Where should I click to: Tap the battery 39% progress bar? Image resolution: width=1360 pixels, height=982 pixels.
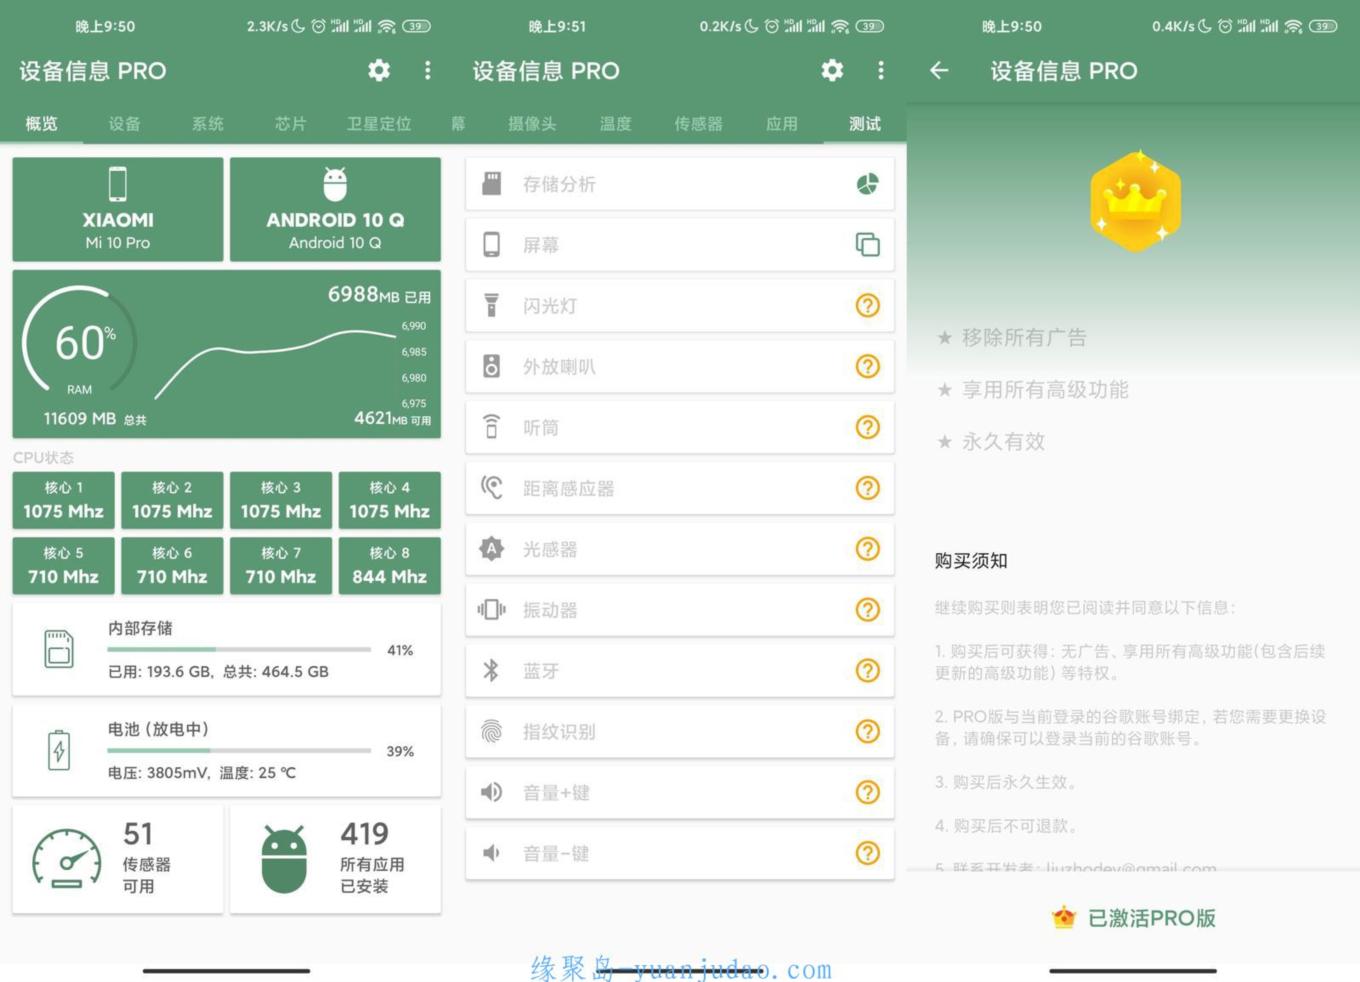239,750
